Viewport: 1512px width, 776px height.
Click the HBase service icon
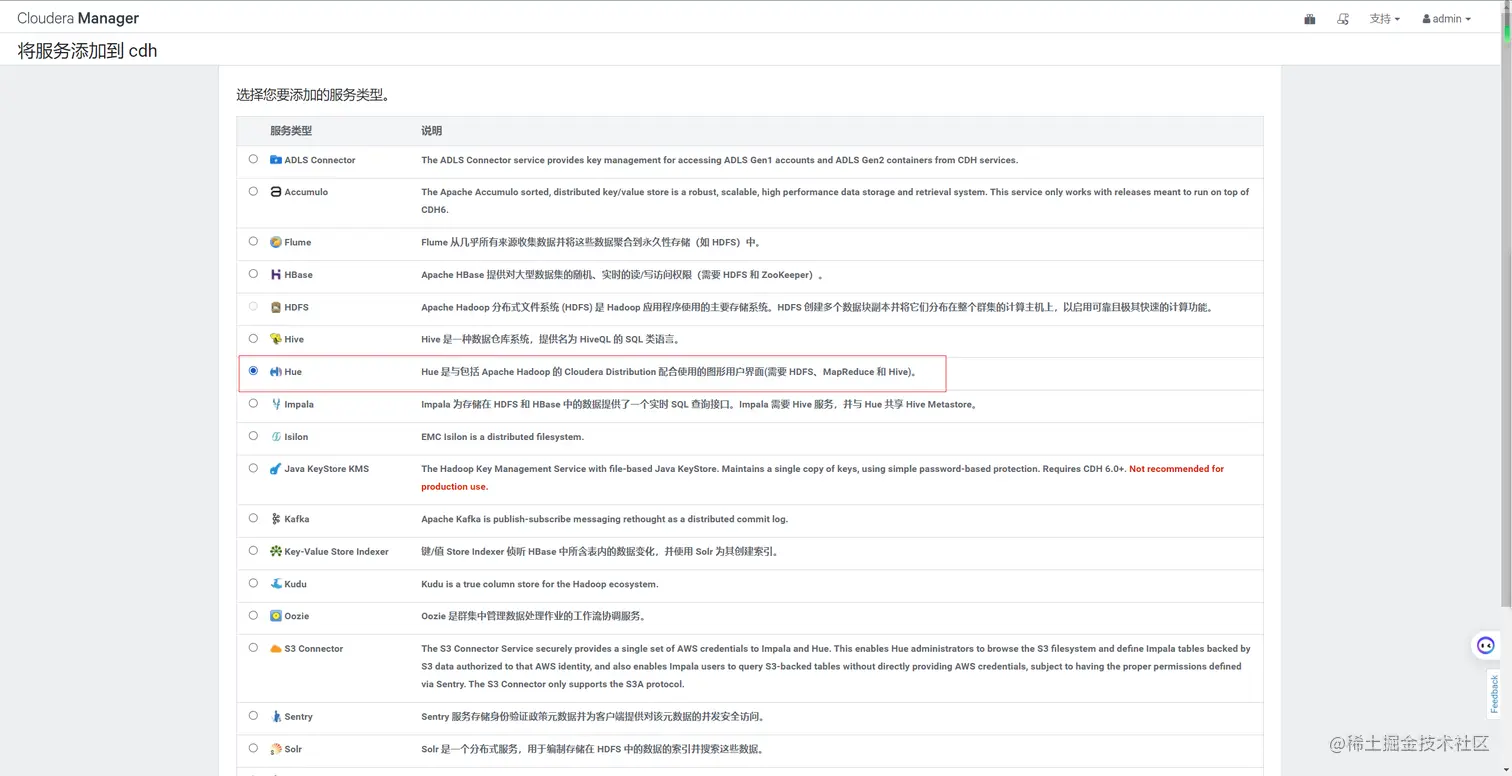point(276,274)
